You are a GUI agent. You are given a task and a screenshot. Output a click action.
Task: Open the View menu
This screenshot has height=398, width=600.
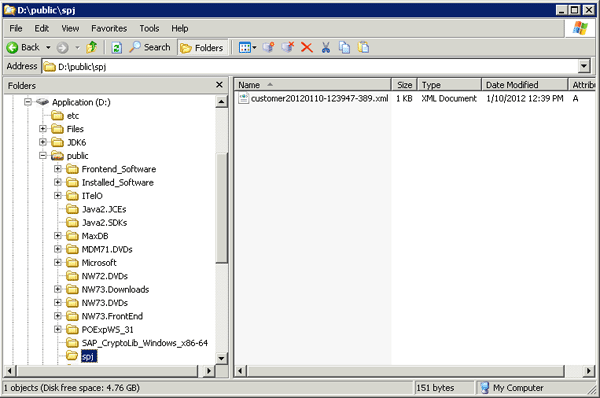click(70, 28)
